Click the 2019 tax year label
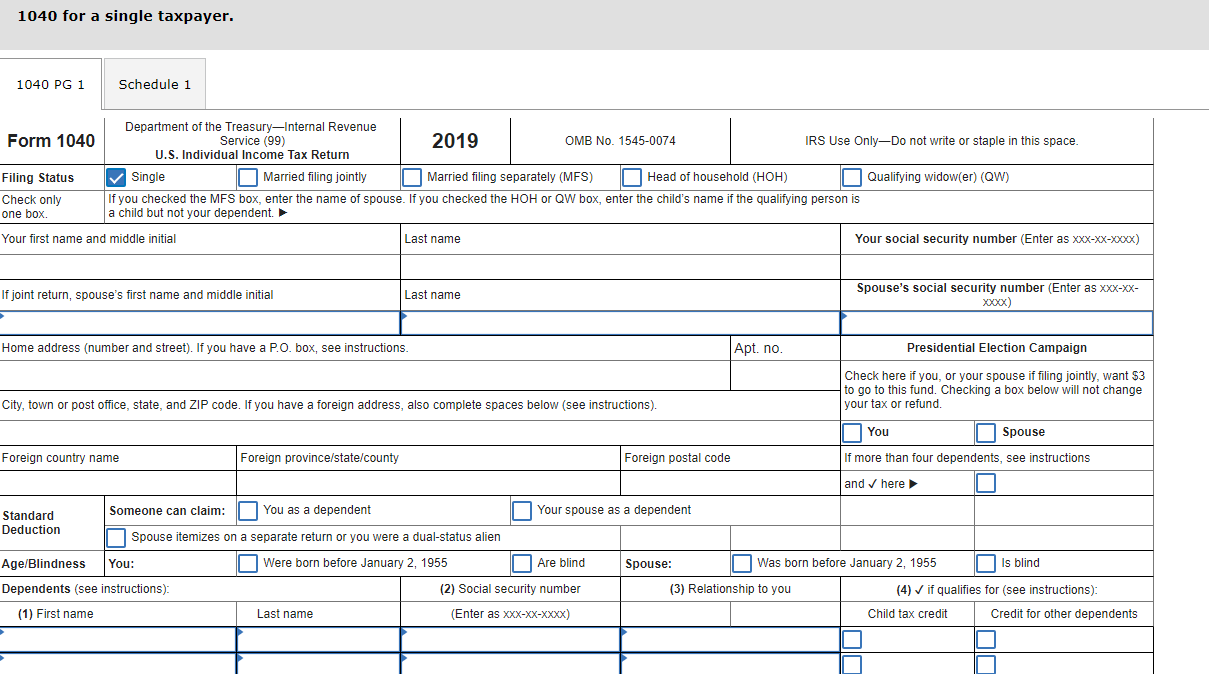1209x677 pixels. point(455,141)
